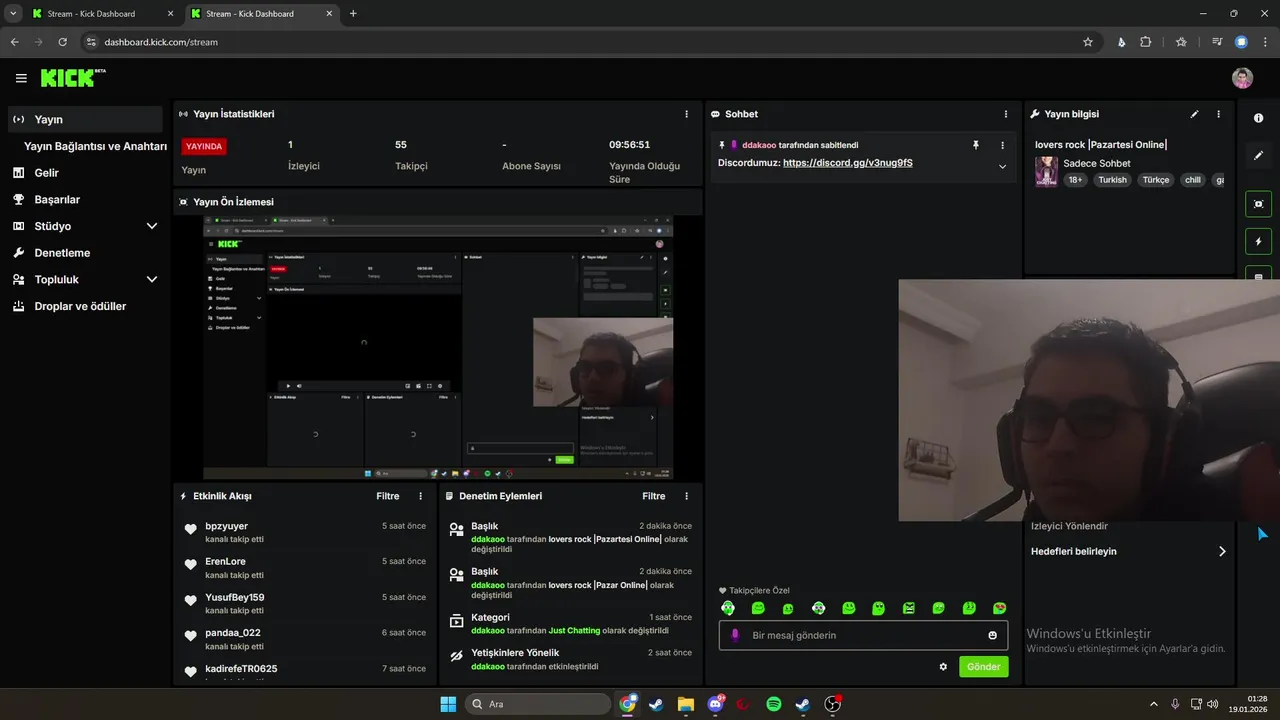This screenshot has width=1280, height=720.
Task: Open the profile avatar menu
Action: pyautogui.click(x=1242, y=78)
